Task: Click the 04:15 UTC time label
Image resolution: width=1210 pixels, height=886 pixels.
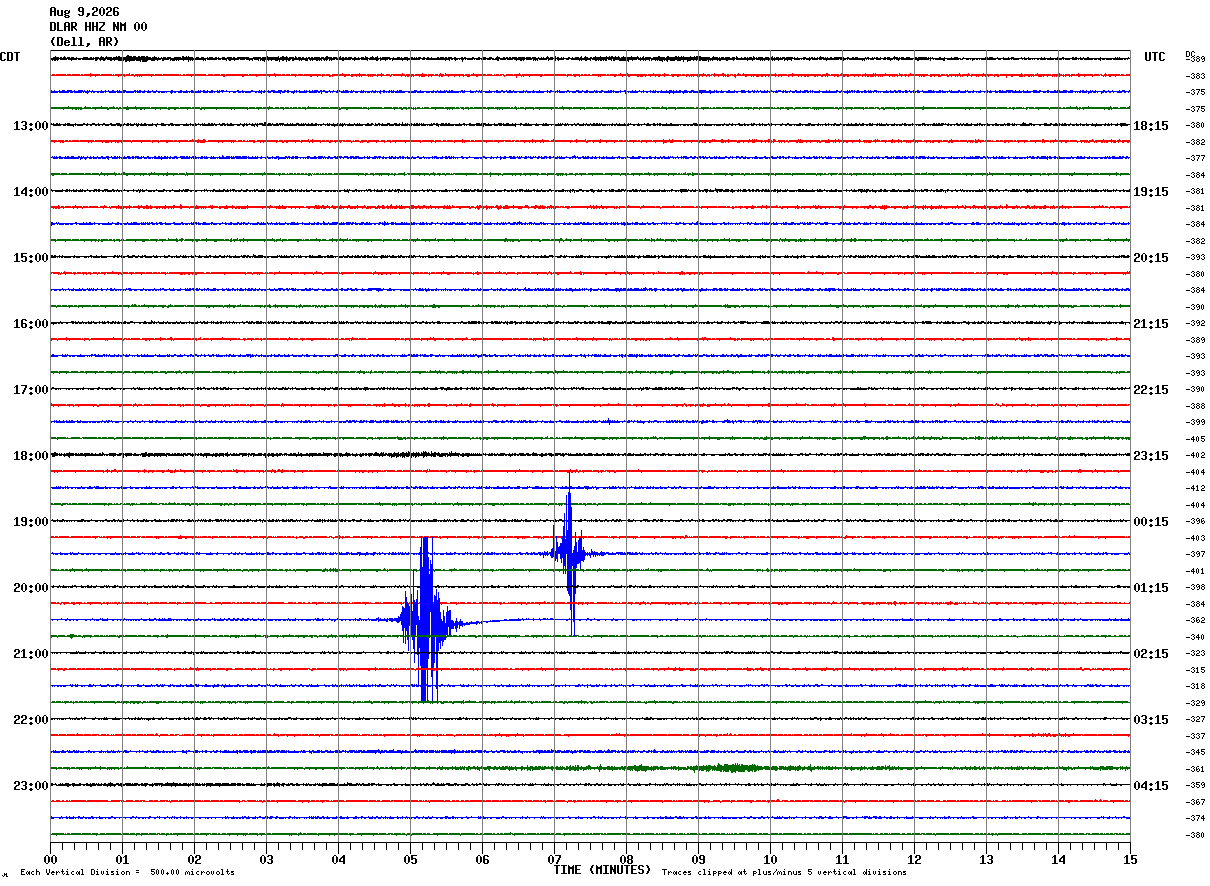Action: click(x=1151, y=786)
